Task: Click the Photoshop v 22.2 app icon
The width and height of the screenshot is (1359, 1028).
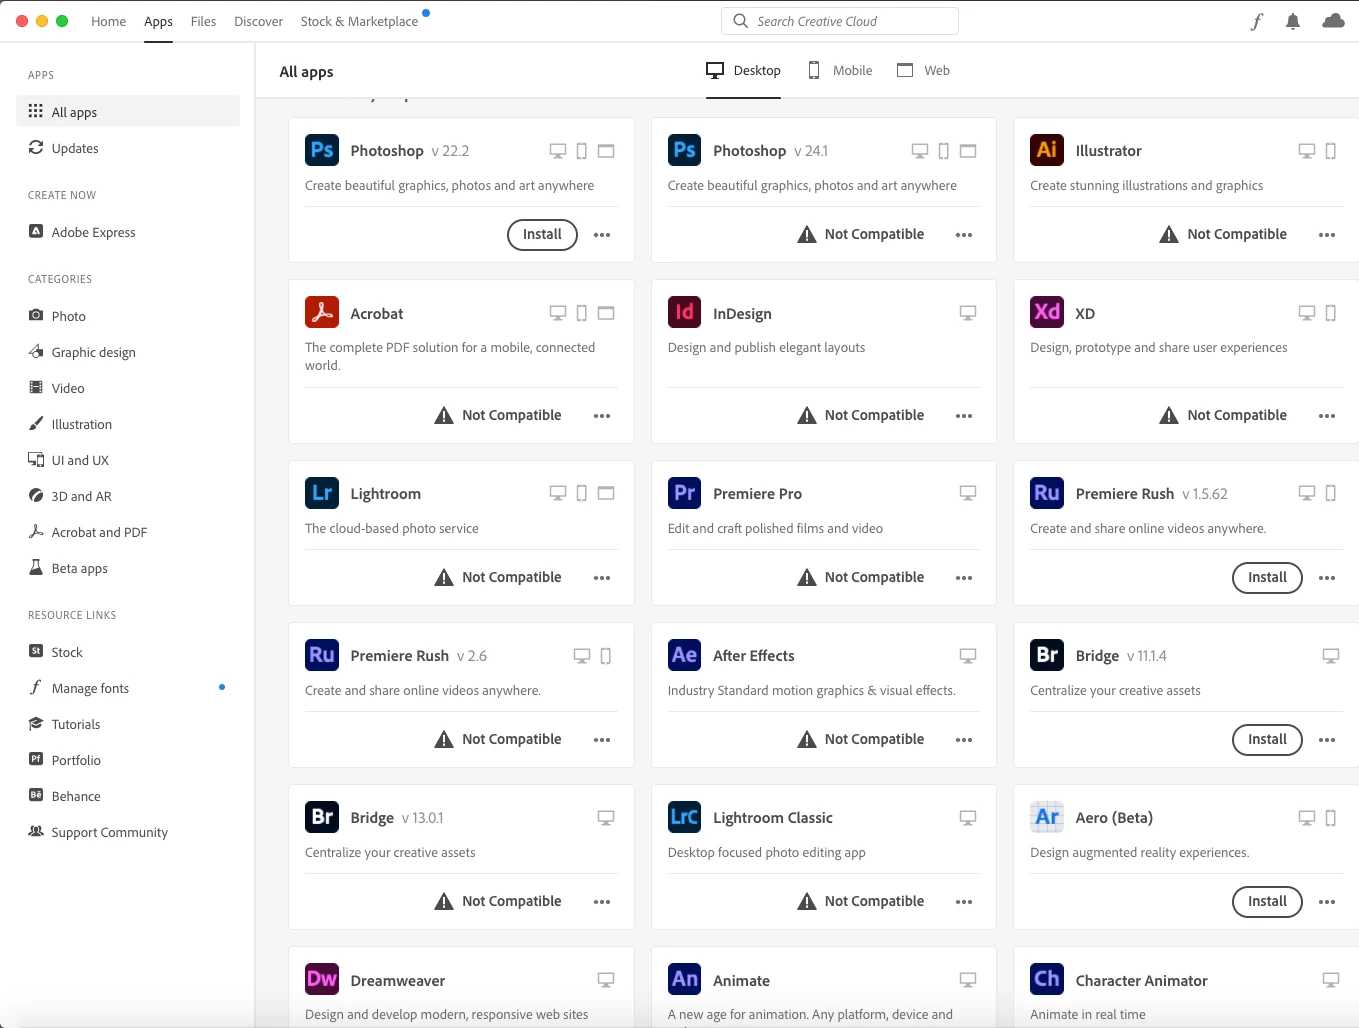Action: (x=322, y=150)
